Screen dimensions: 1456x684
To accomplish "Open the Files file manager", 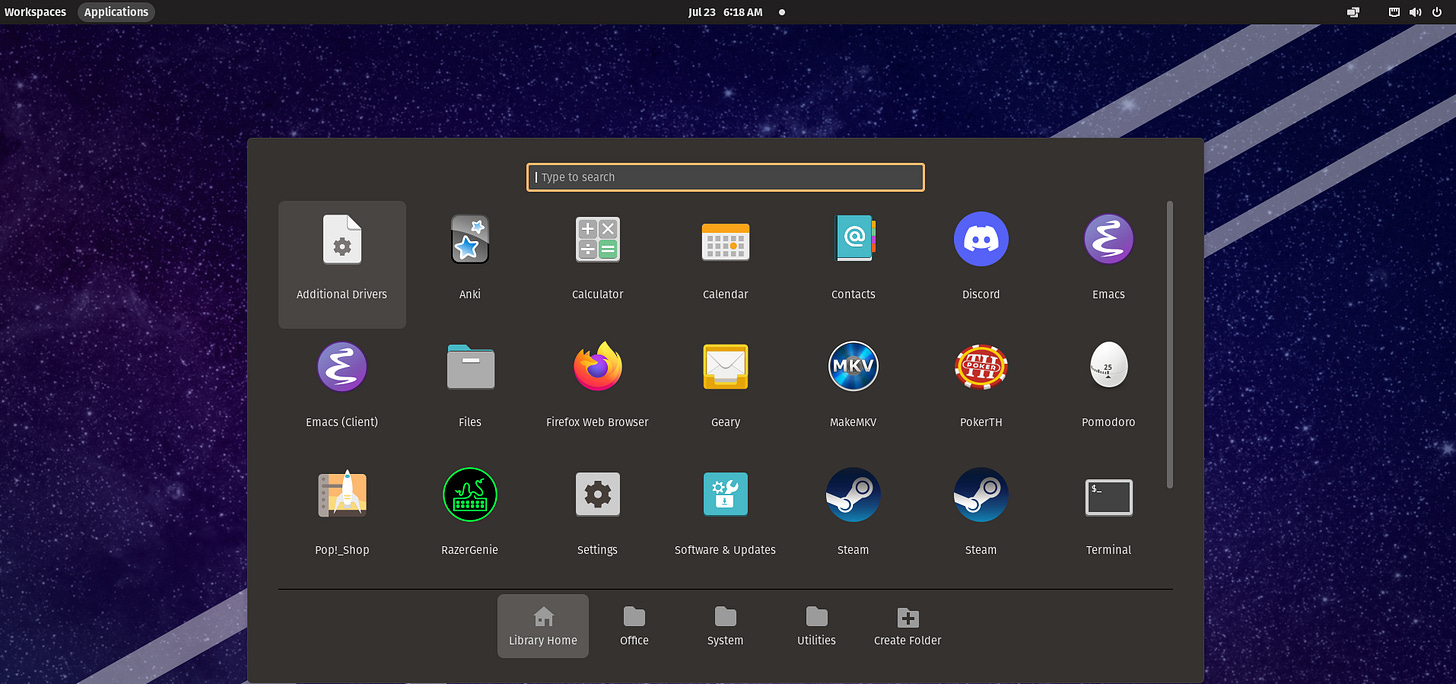I will click(x=470, y=392).
